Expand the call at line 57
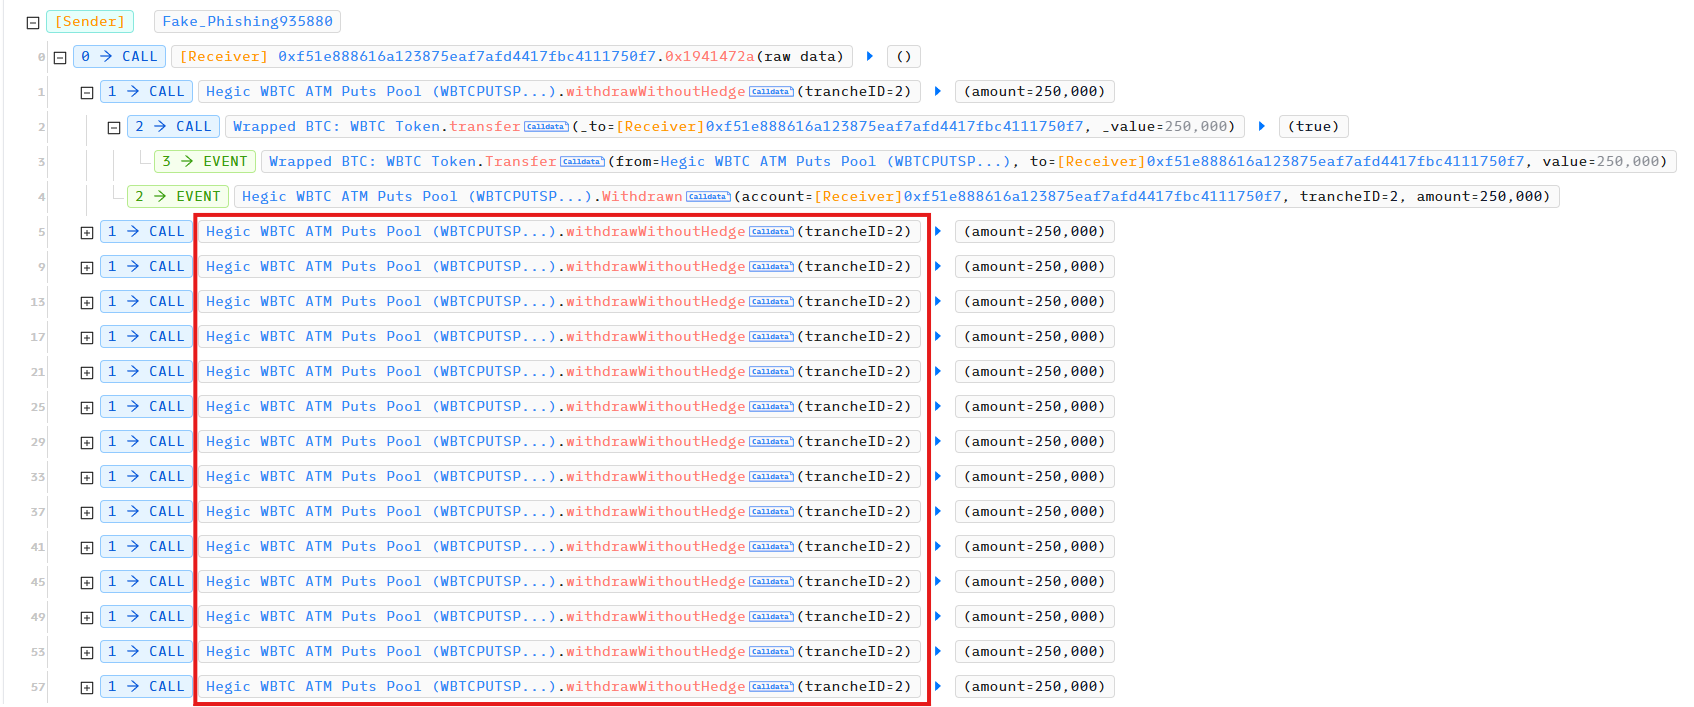 pyautogui.click(x=87, y=687)
